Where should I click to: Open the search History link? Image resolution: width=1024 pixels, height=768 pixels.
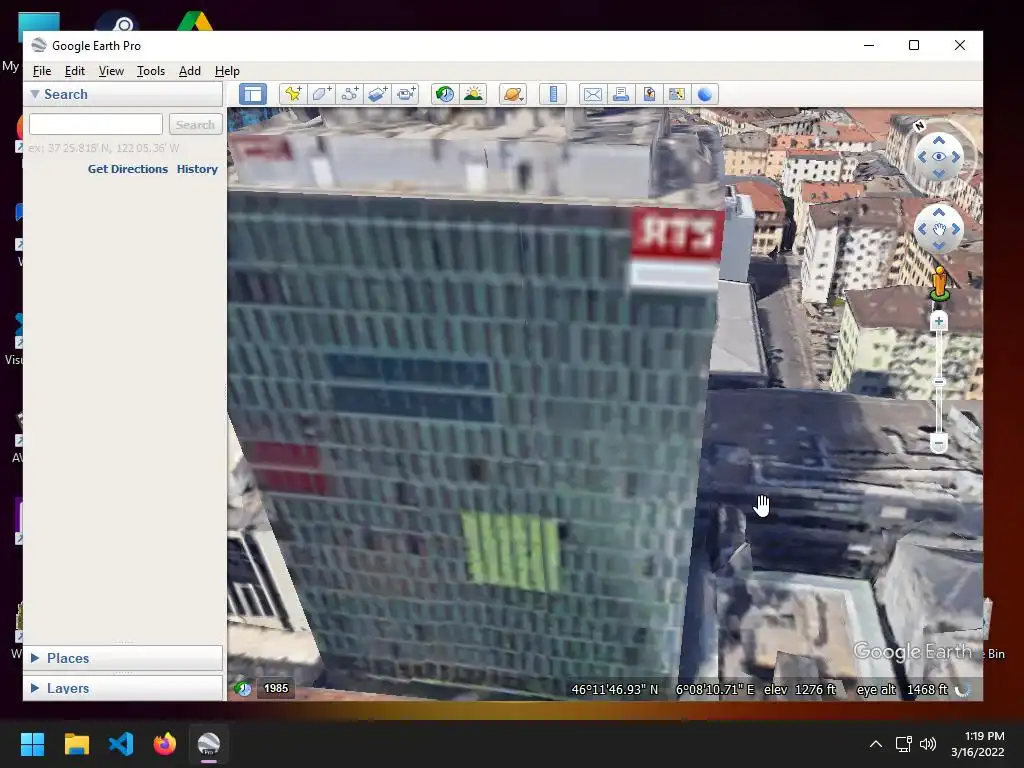[197, 168]
